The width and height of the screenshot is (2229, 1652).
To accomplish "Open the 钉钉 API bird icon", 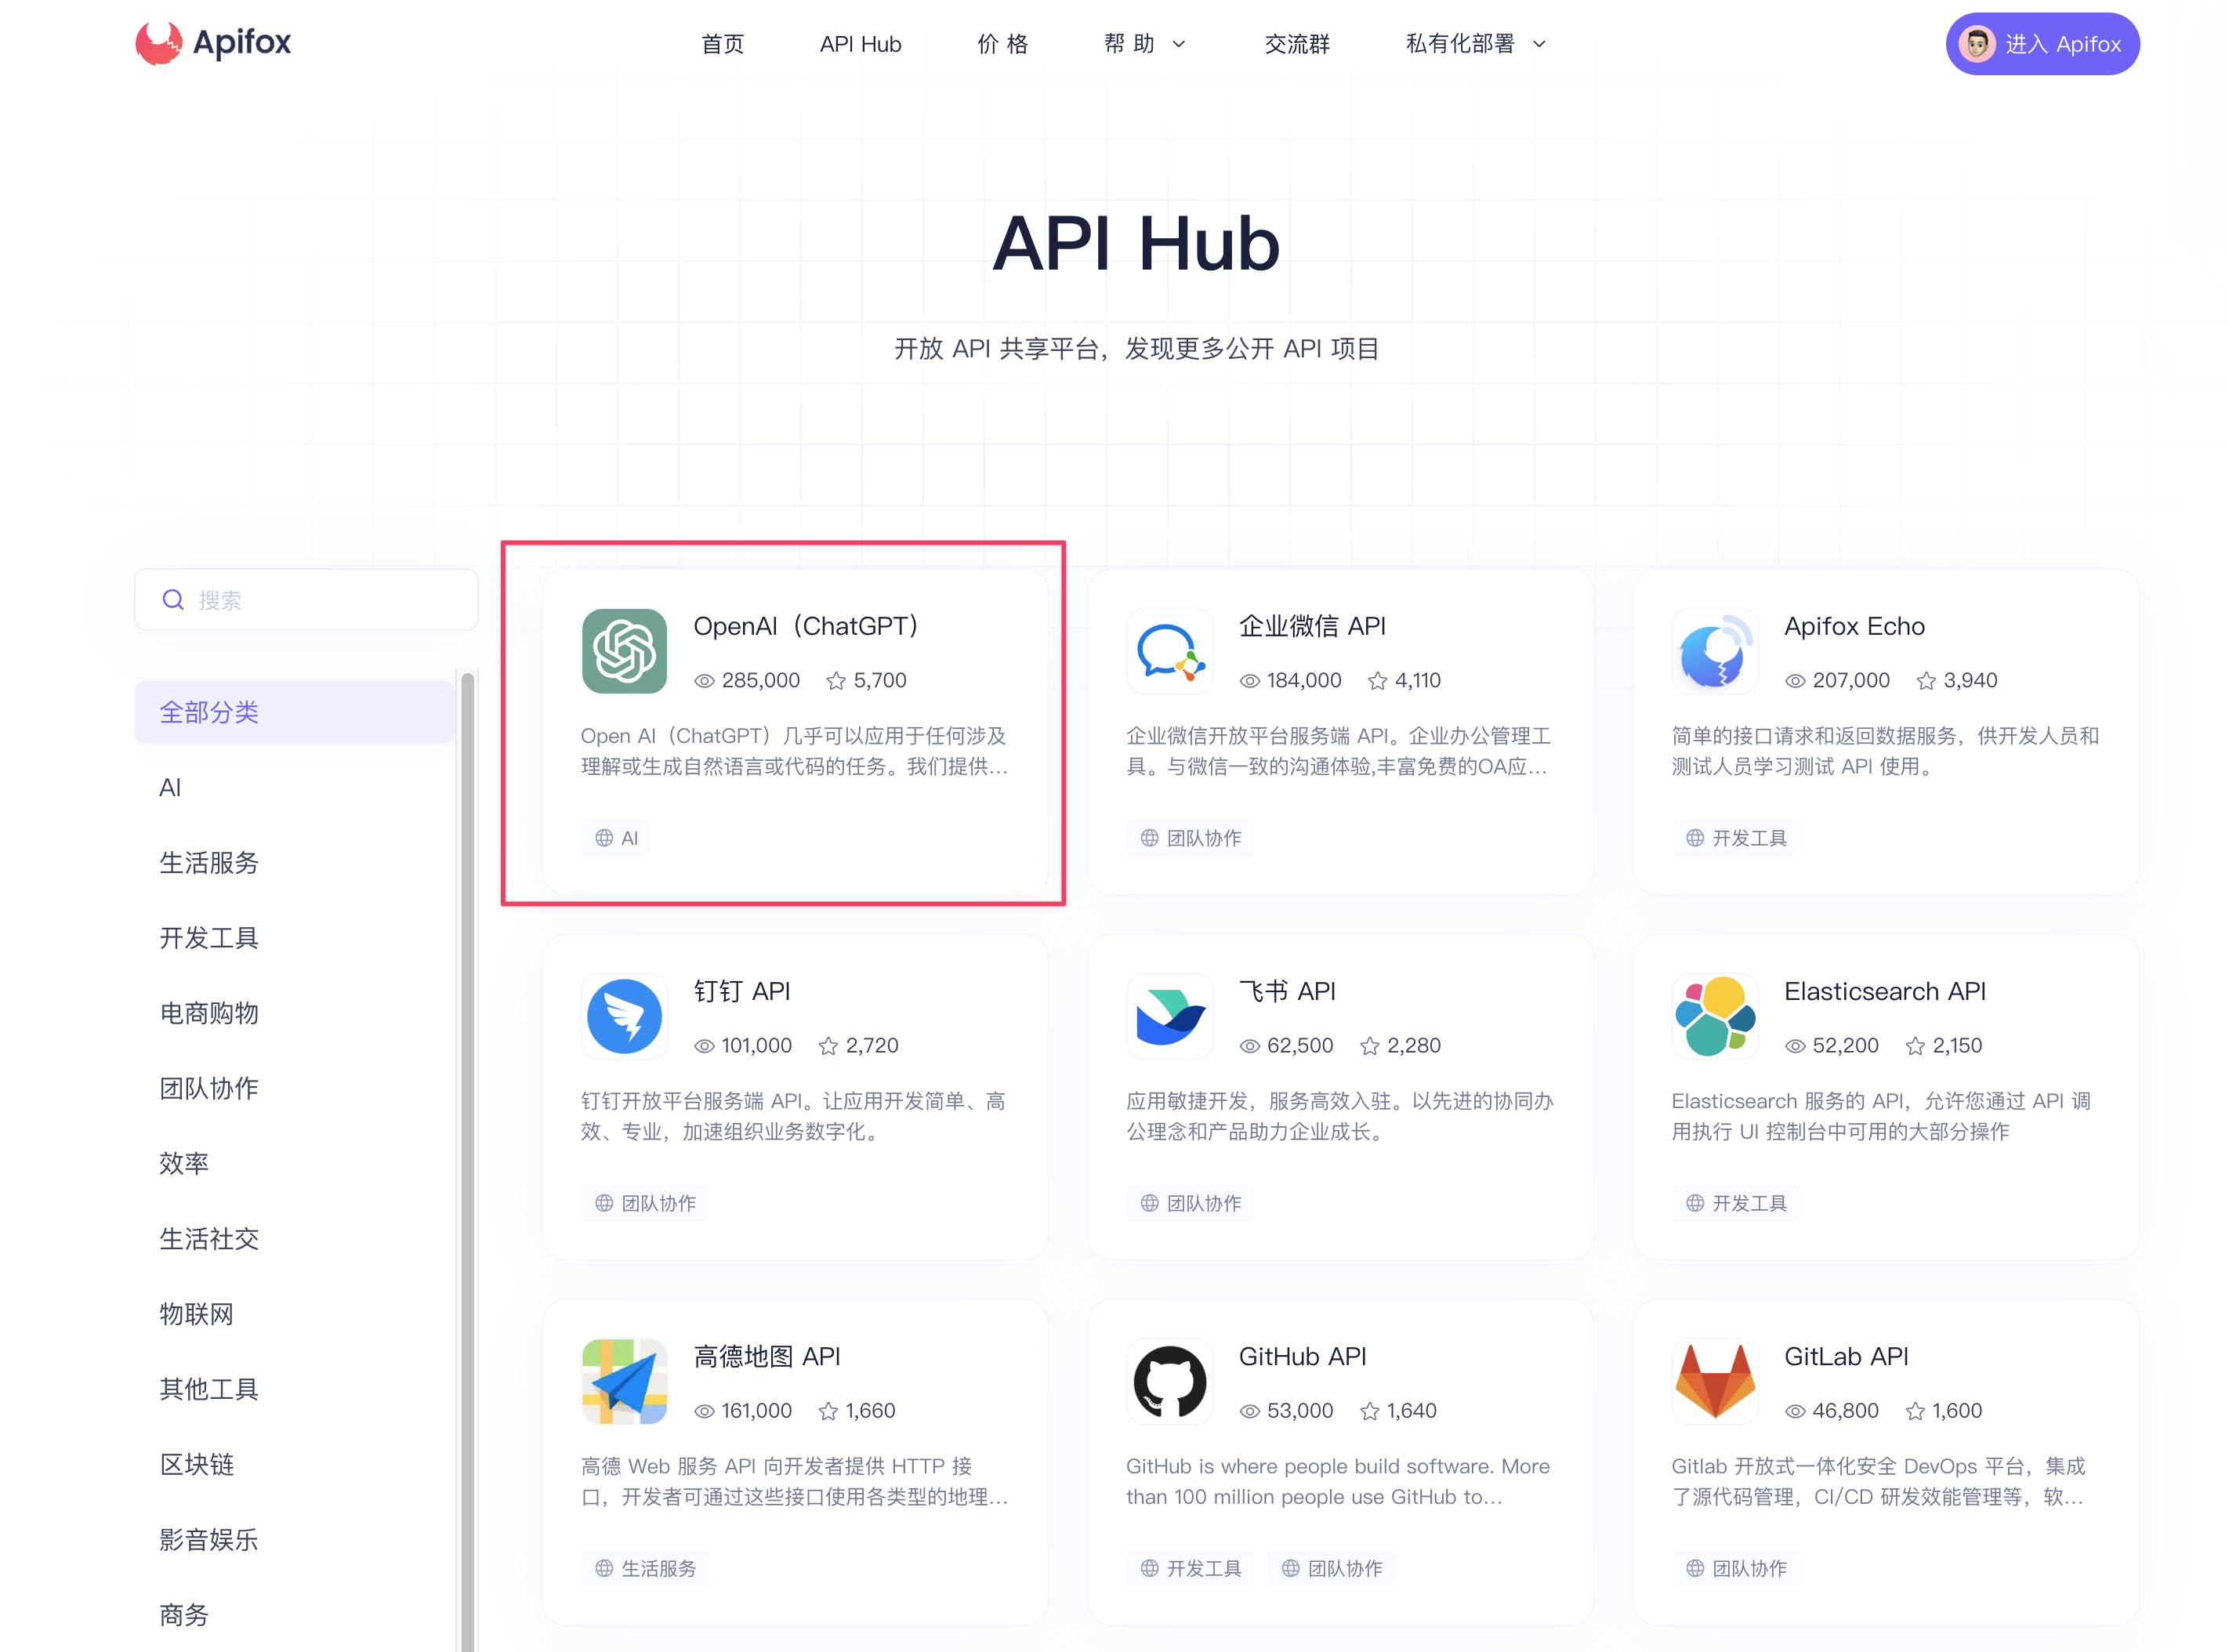I will 624,1016.
